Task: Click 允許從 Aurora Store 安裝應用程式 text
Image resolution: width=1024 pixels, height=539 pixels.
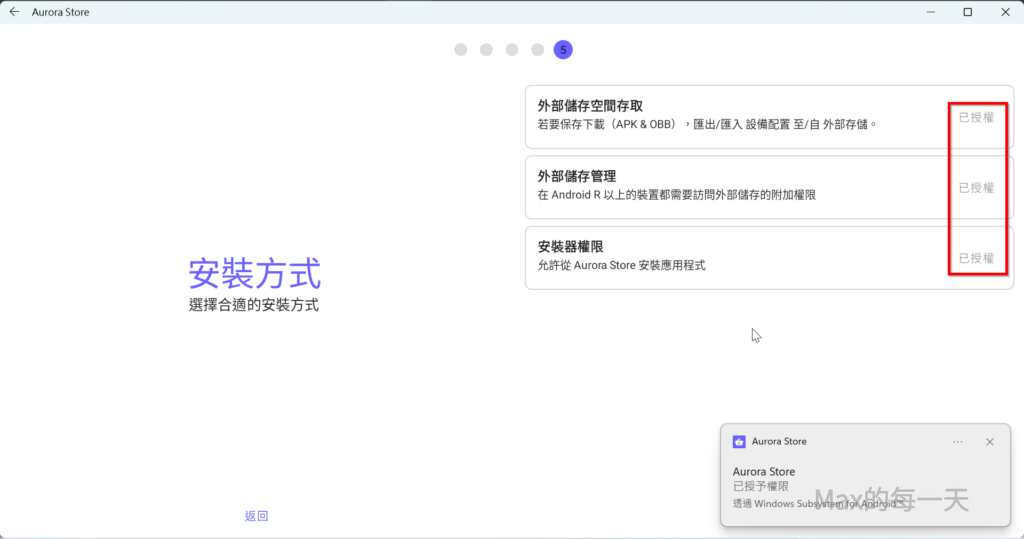Action: (621, 265)
